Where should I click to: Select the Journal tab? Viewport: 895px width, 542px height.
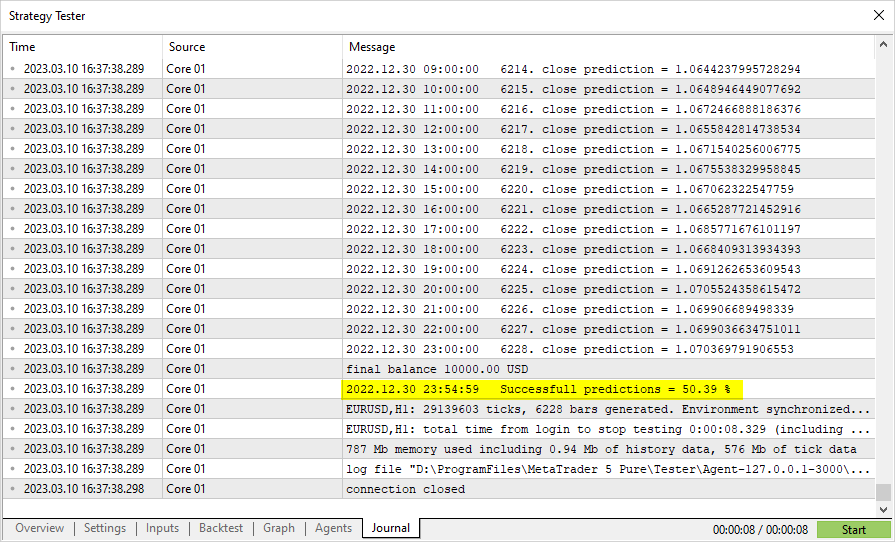(x=391, y=529)
